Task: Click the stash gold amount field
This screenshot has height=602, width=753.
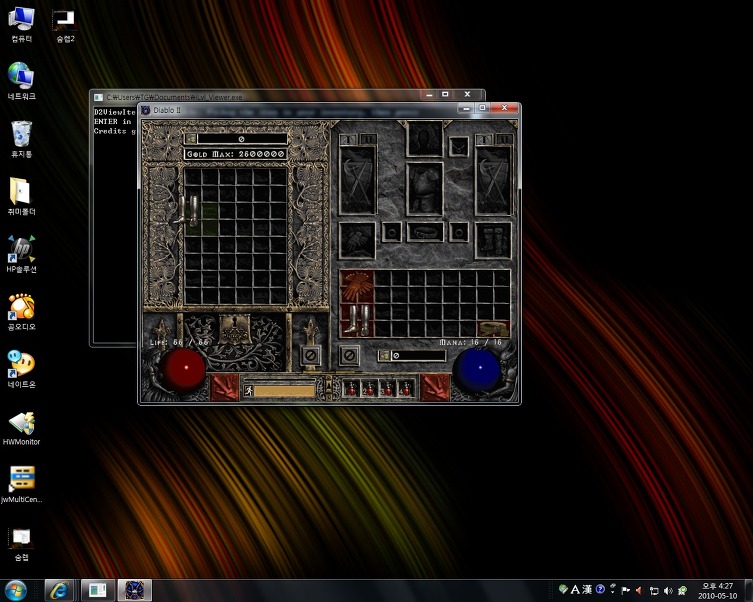Action: (242, 139)
